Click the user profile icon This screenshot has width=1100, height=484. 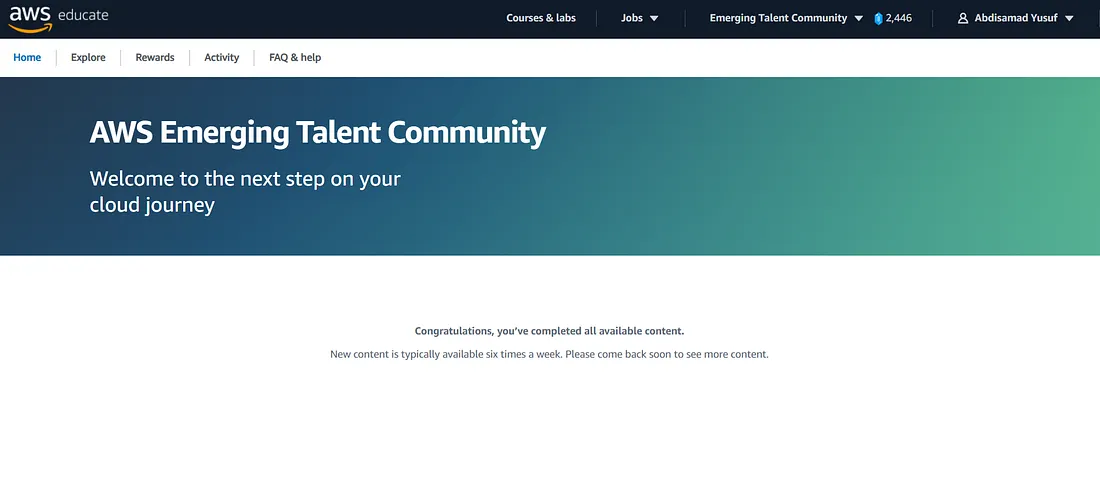point(963,18)
